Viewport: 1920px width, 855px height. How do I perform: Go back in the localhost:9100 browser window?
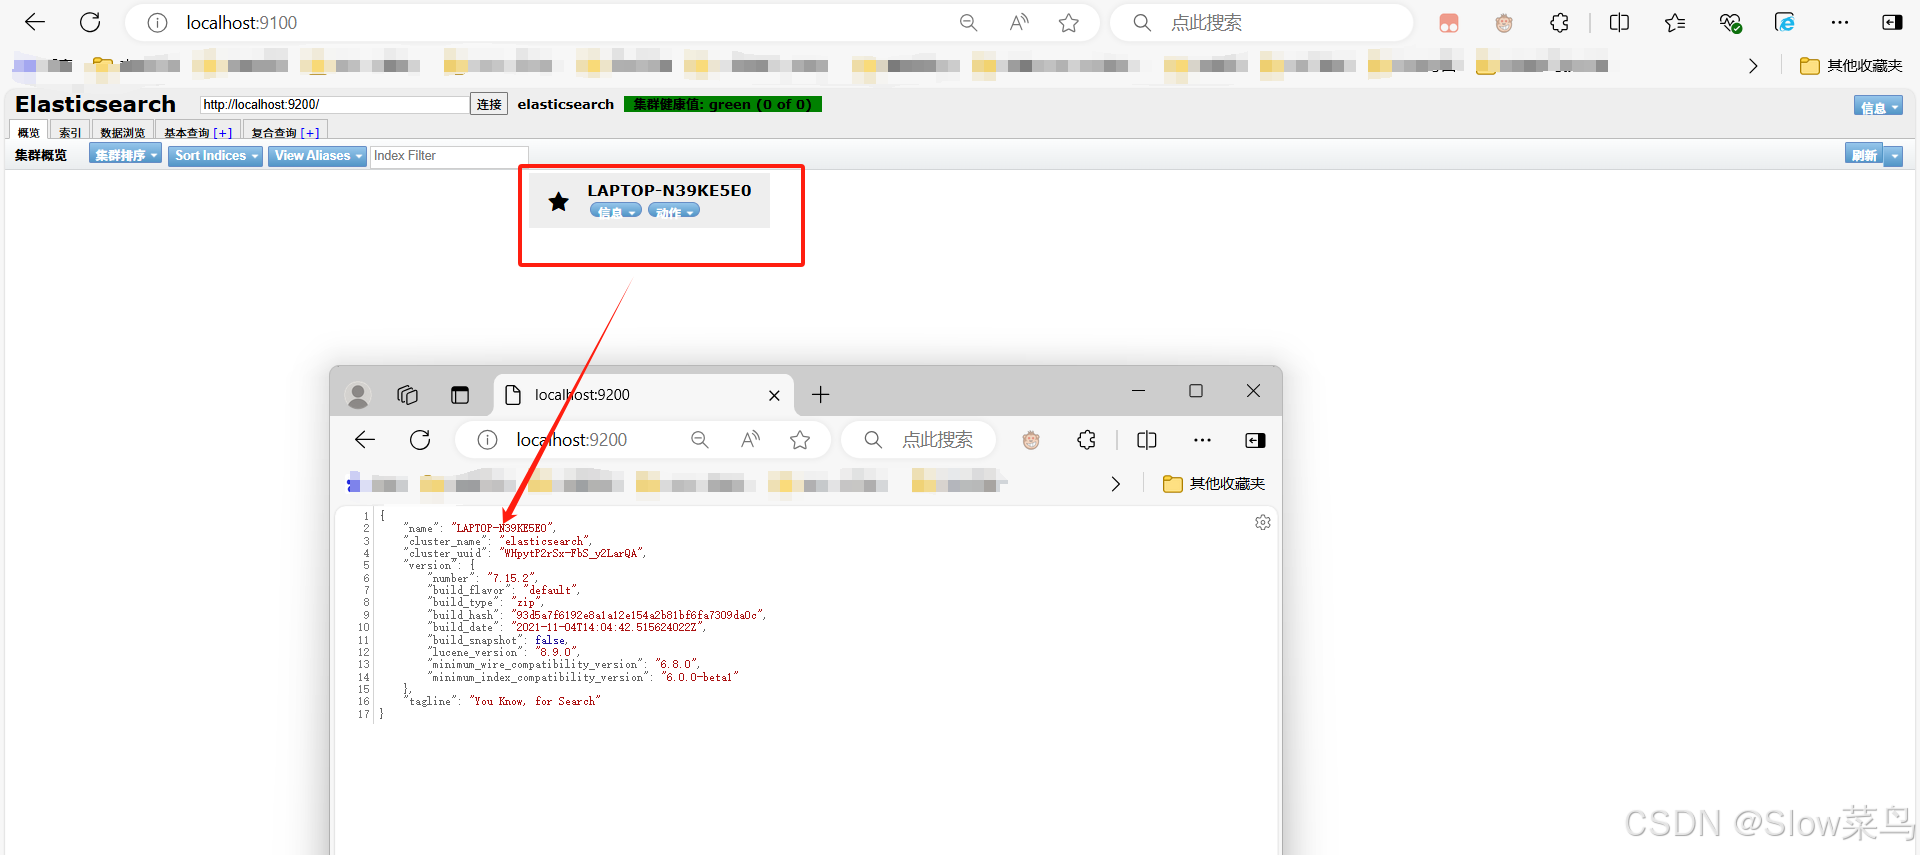point(35,22)
